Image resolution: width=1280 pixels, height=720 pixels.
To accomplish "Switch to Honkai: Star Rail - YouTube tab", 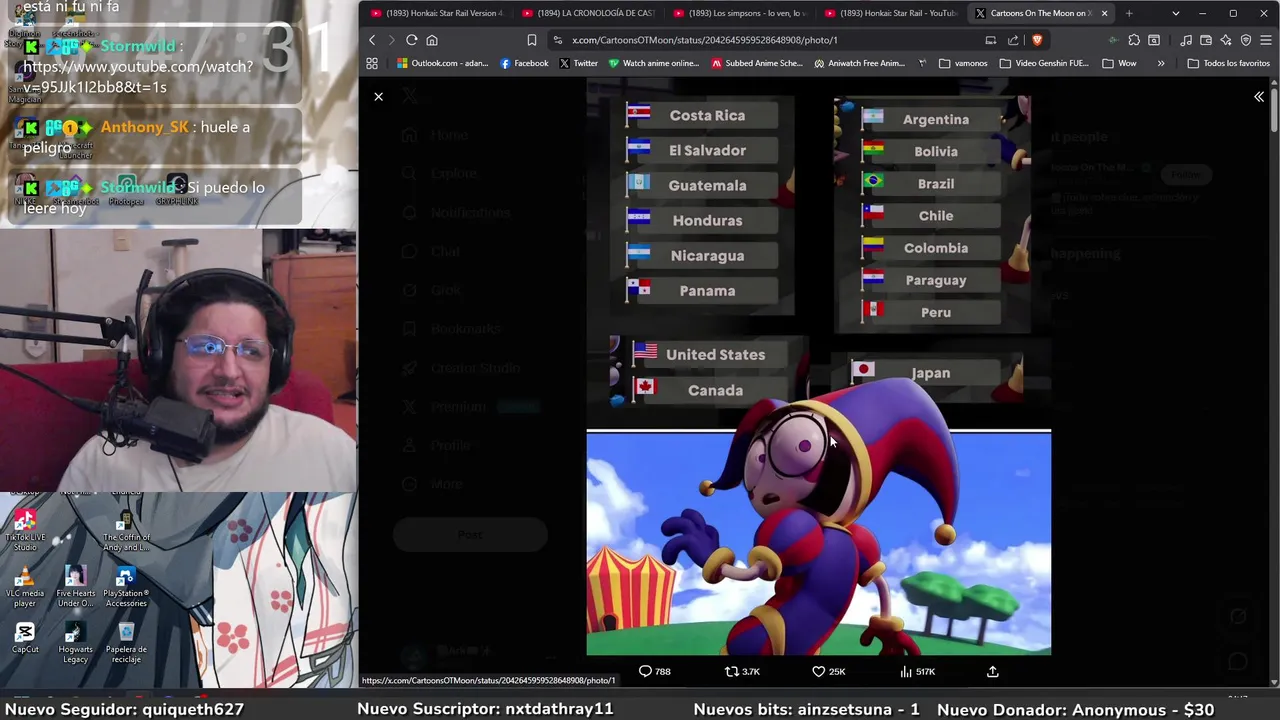I will coord(893,13).
